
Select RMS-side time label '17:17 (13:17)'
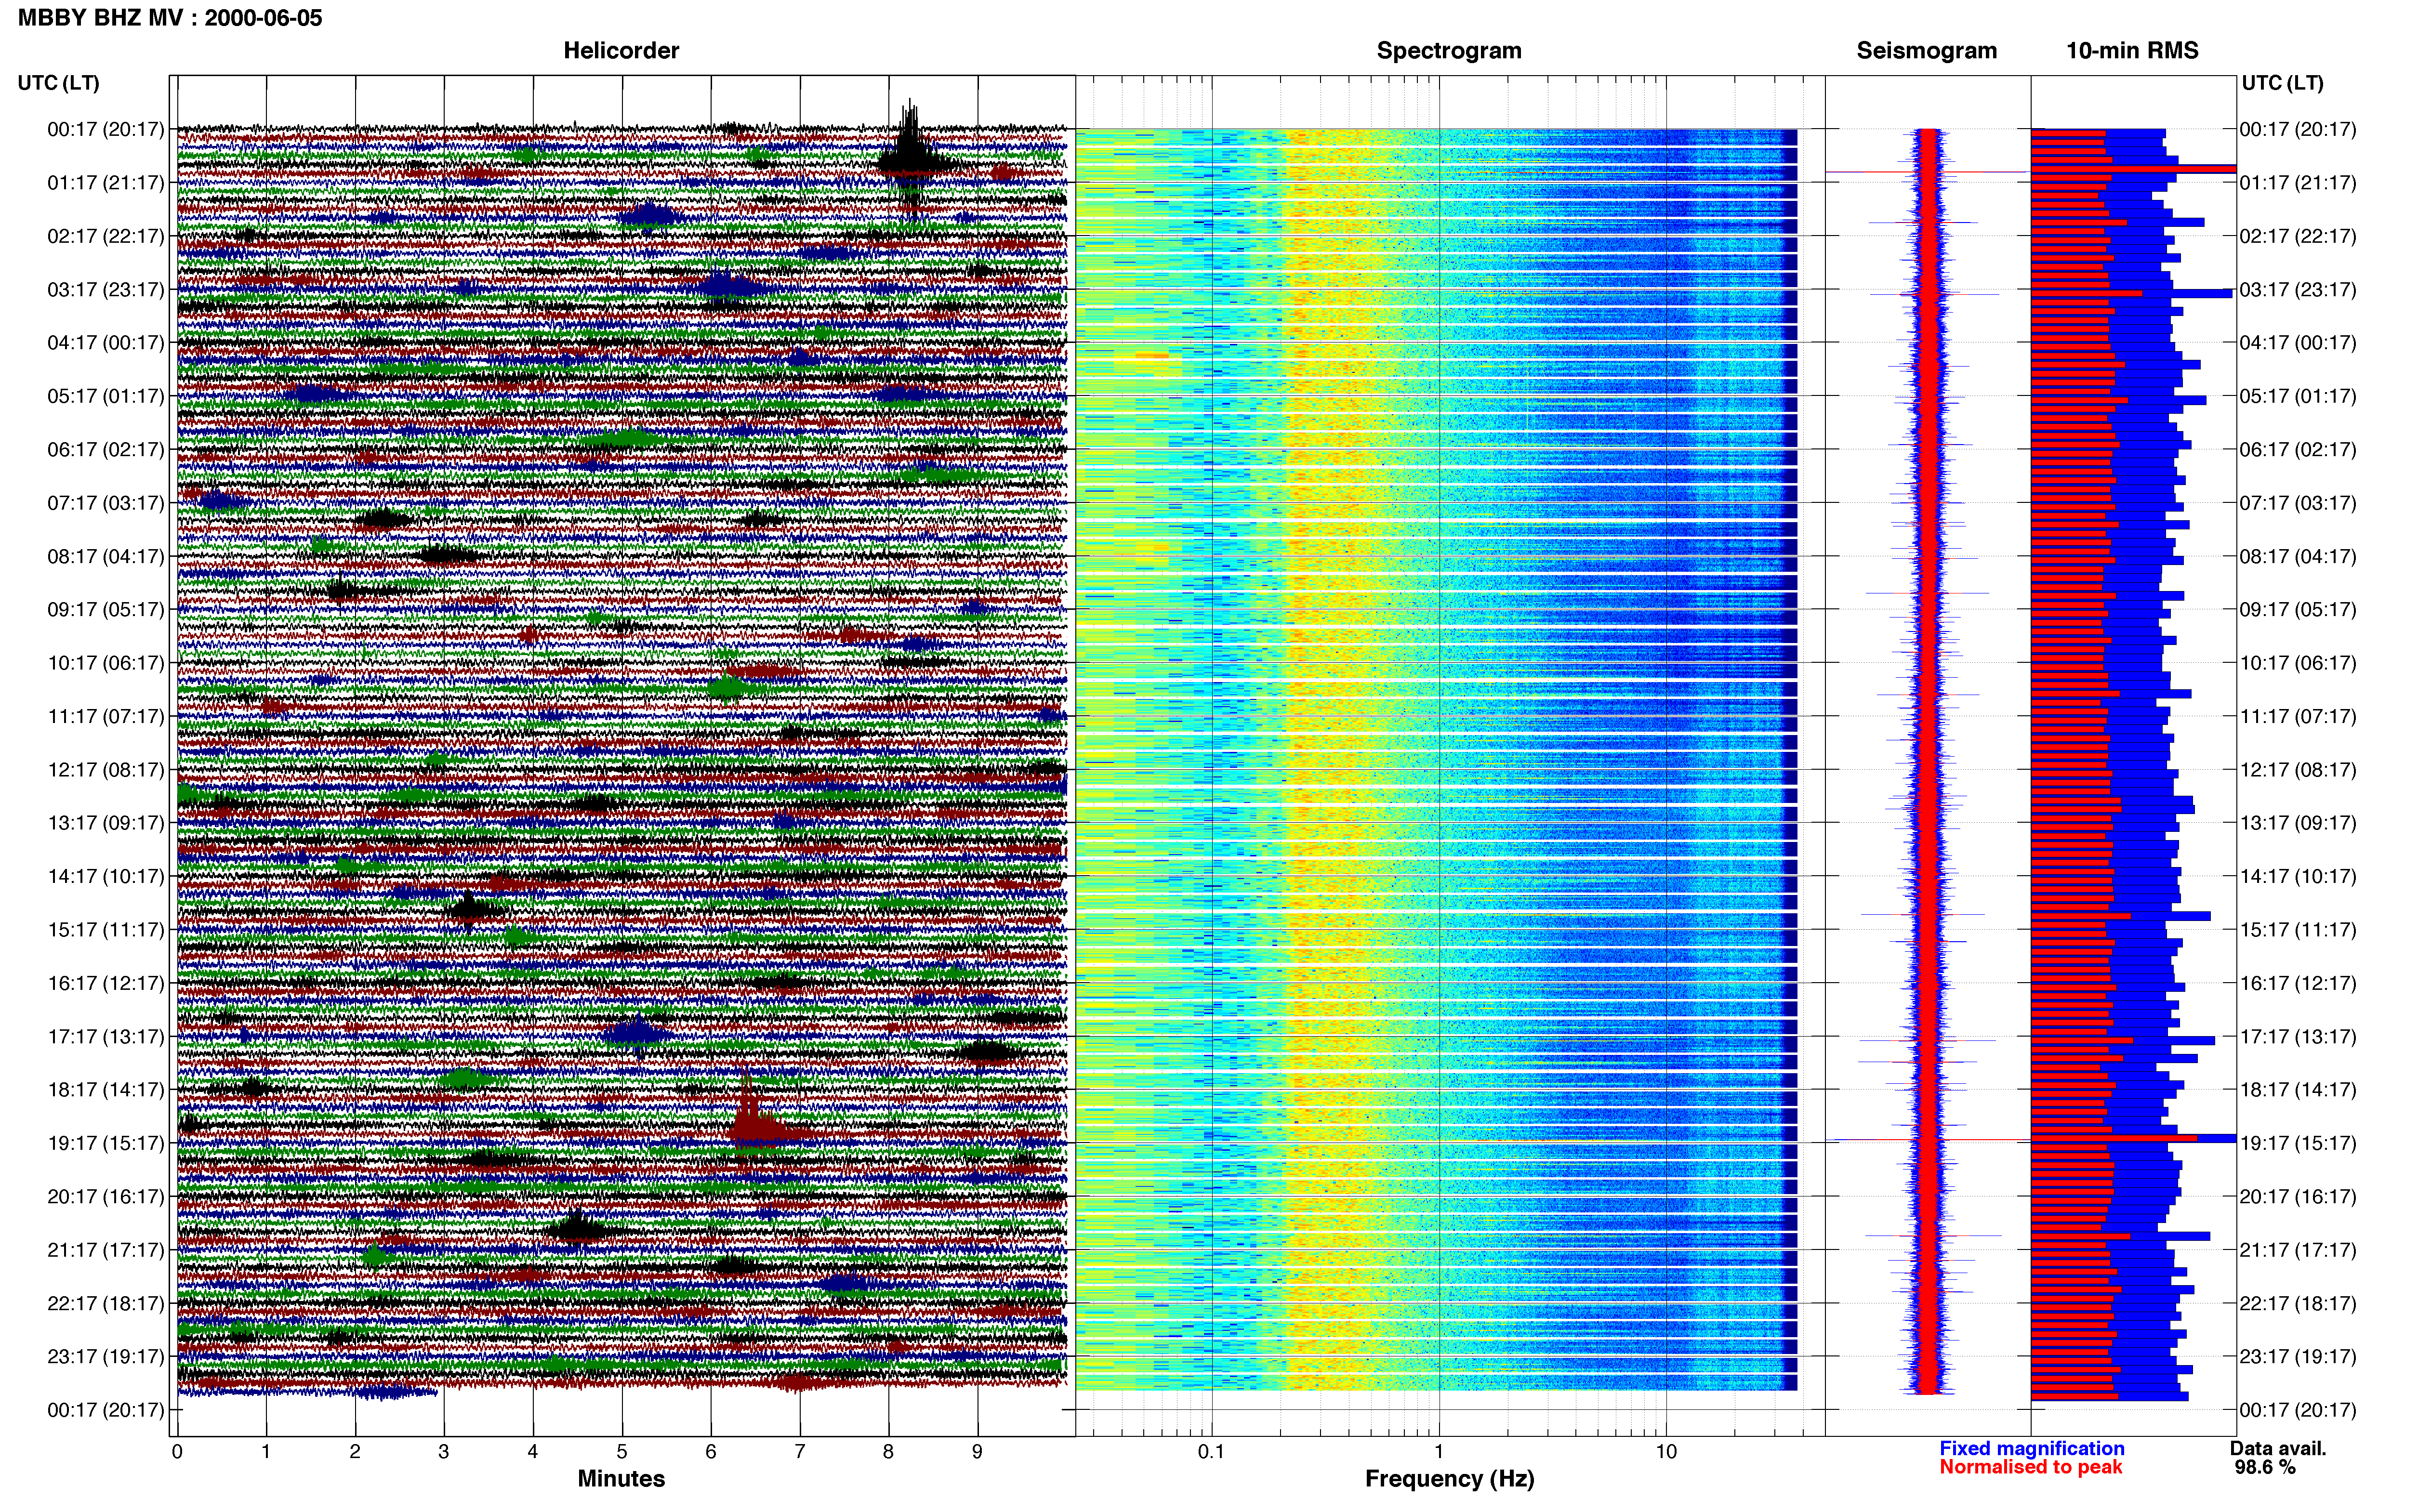pyautogui.click(x=2298, y=1037)
